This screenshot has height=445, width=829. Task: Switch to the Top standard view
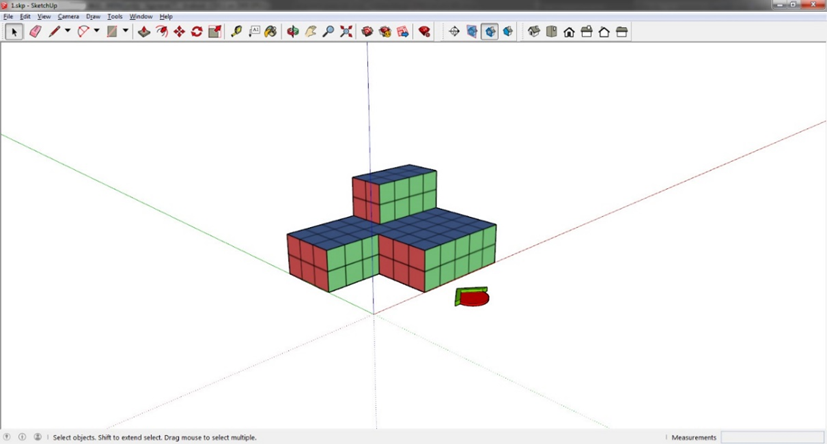pos(551,32)
